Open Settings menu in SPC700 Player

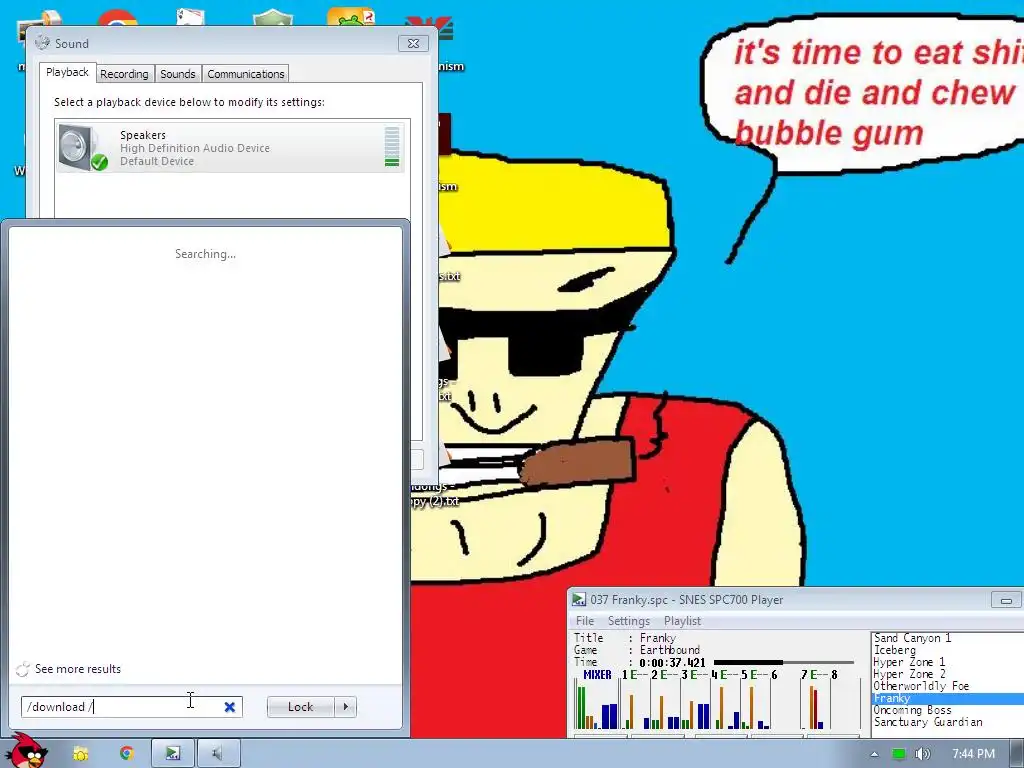(628, 620)
